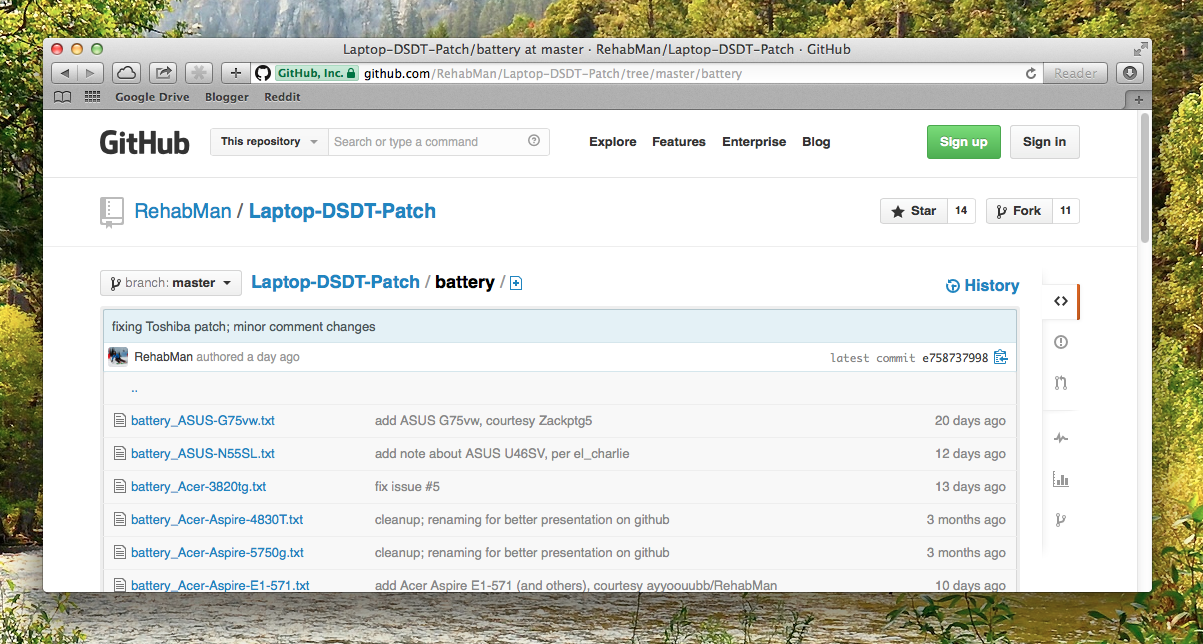Open Pull Requests sidebar icon
Image resolution: width=1203 pixels, height=644 pixels.
pyautogui.click(x=1061, y=383)
